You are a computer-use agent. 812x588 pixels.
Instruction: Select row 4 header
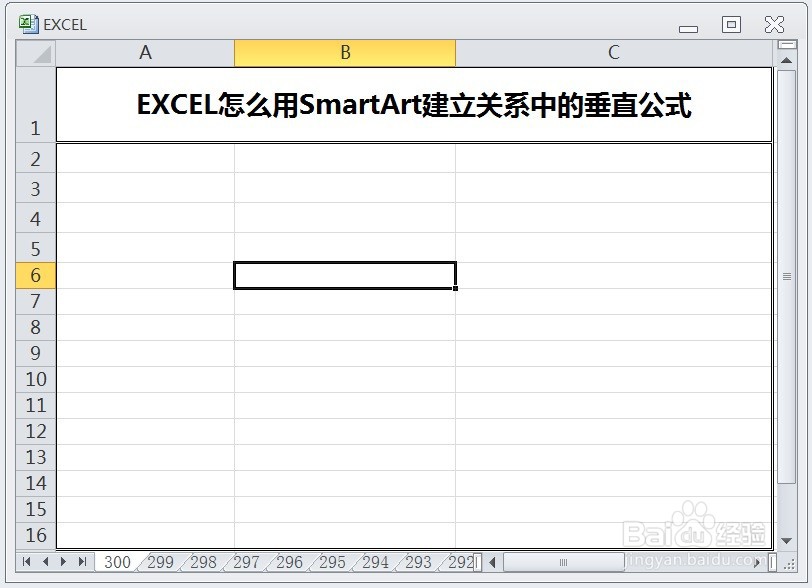35,219
